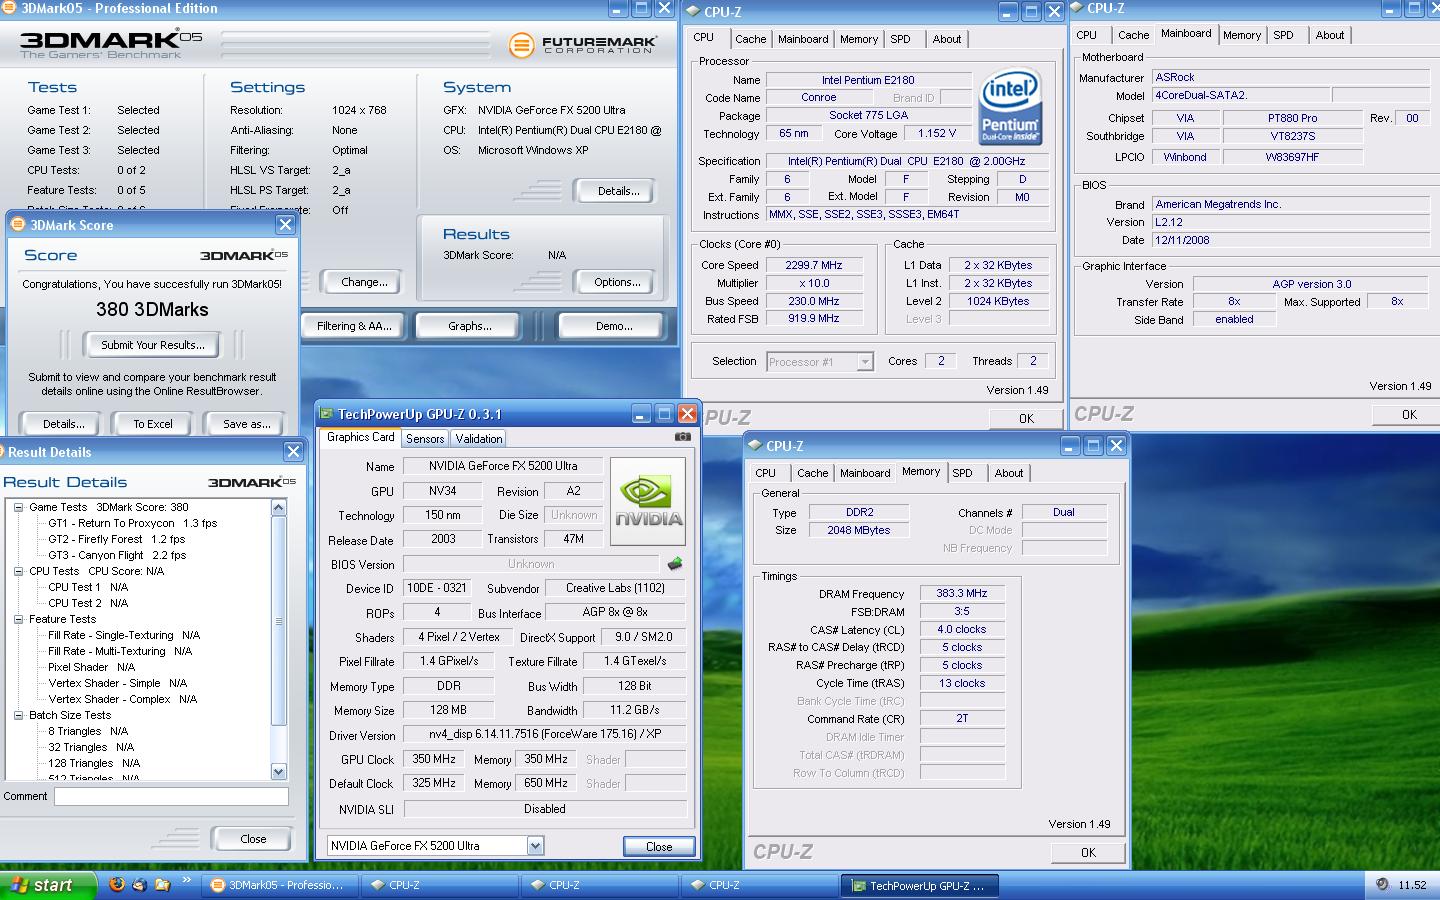Click OK in the CPU-Z CPU window

(x=1026, y=418)
